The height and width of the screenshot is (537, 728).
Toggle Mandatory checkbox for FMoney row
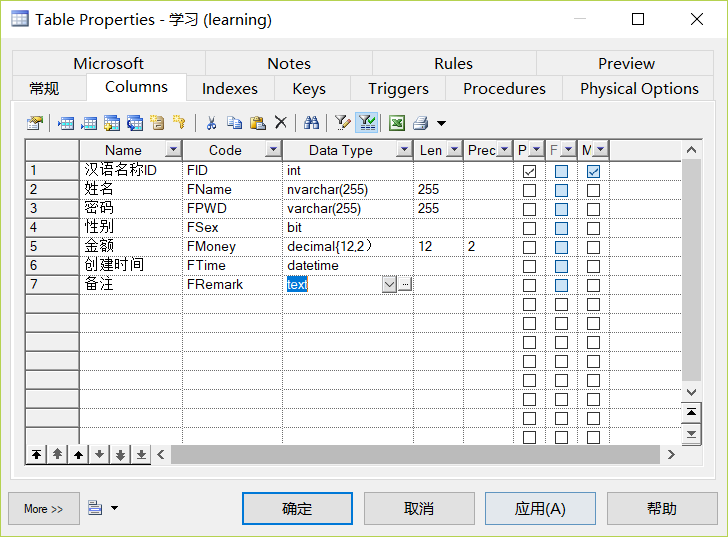(593, 247)
